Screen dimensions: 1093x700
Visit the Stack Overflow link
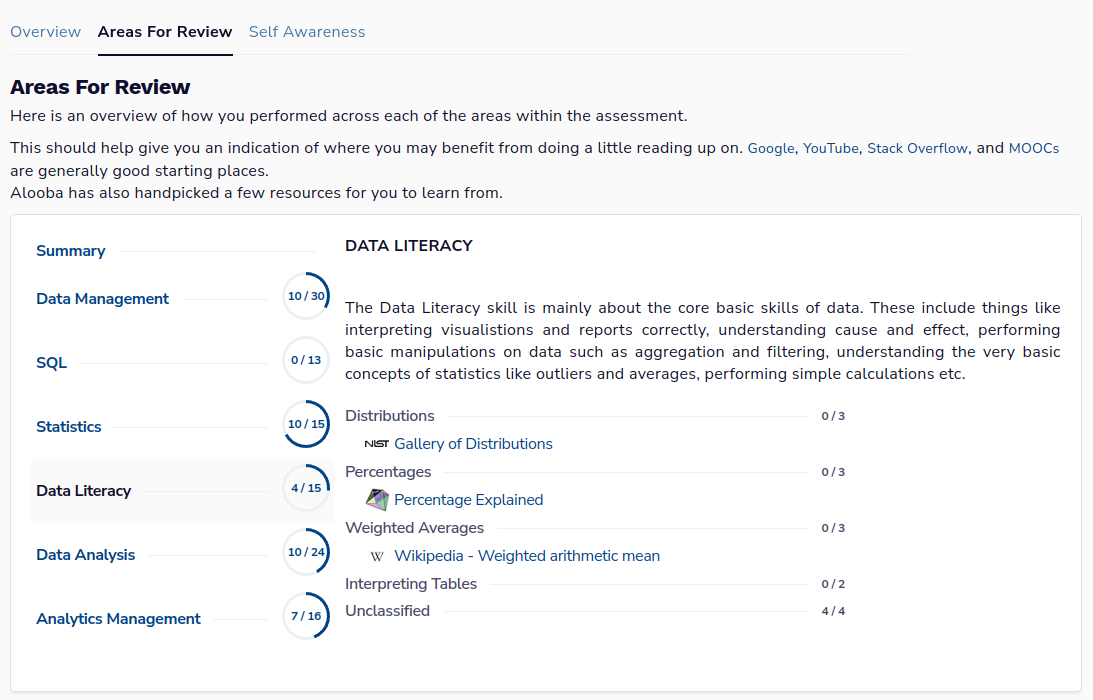(x=917, y=149)
